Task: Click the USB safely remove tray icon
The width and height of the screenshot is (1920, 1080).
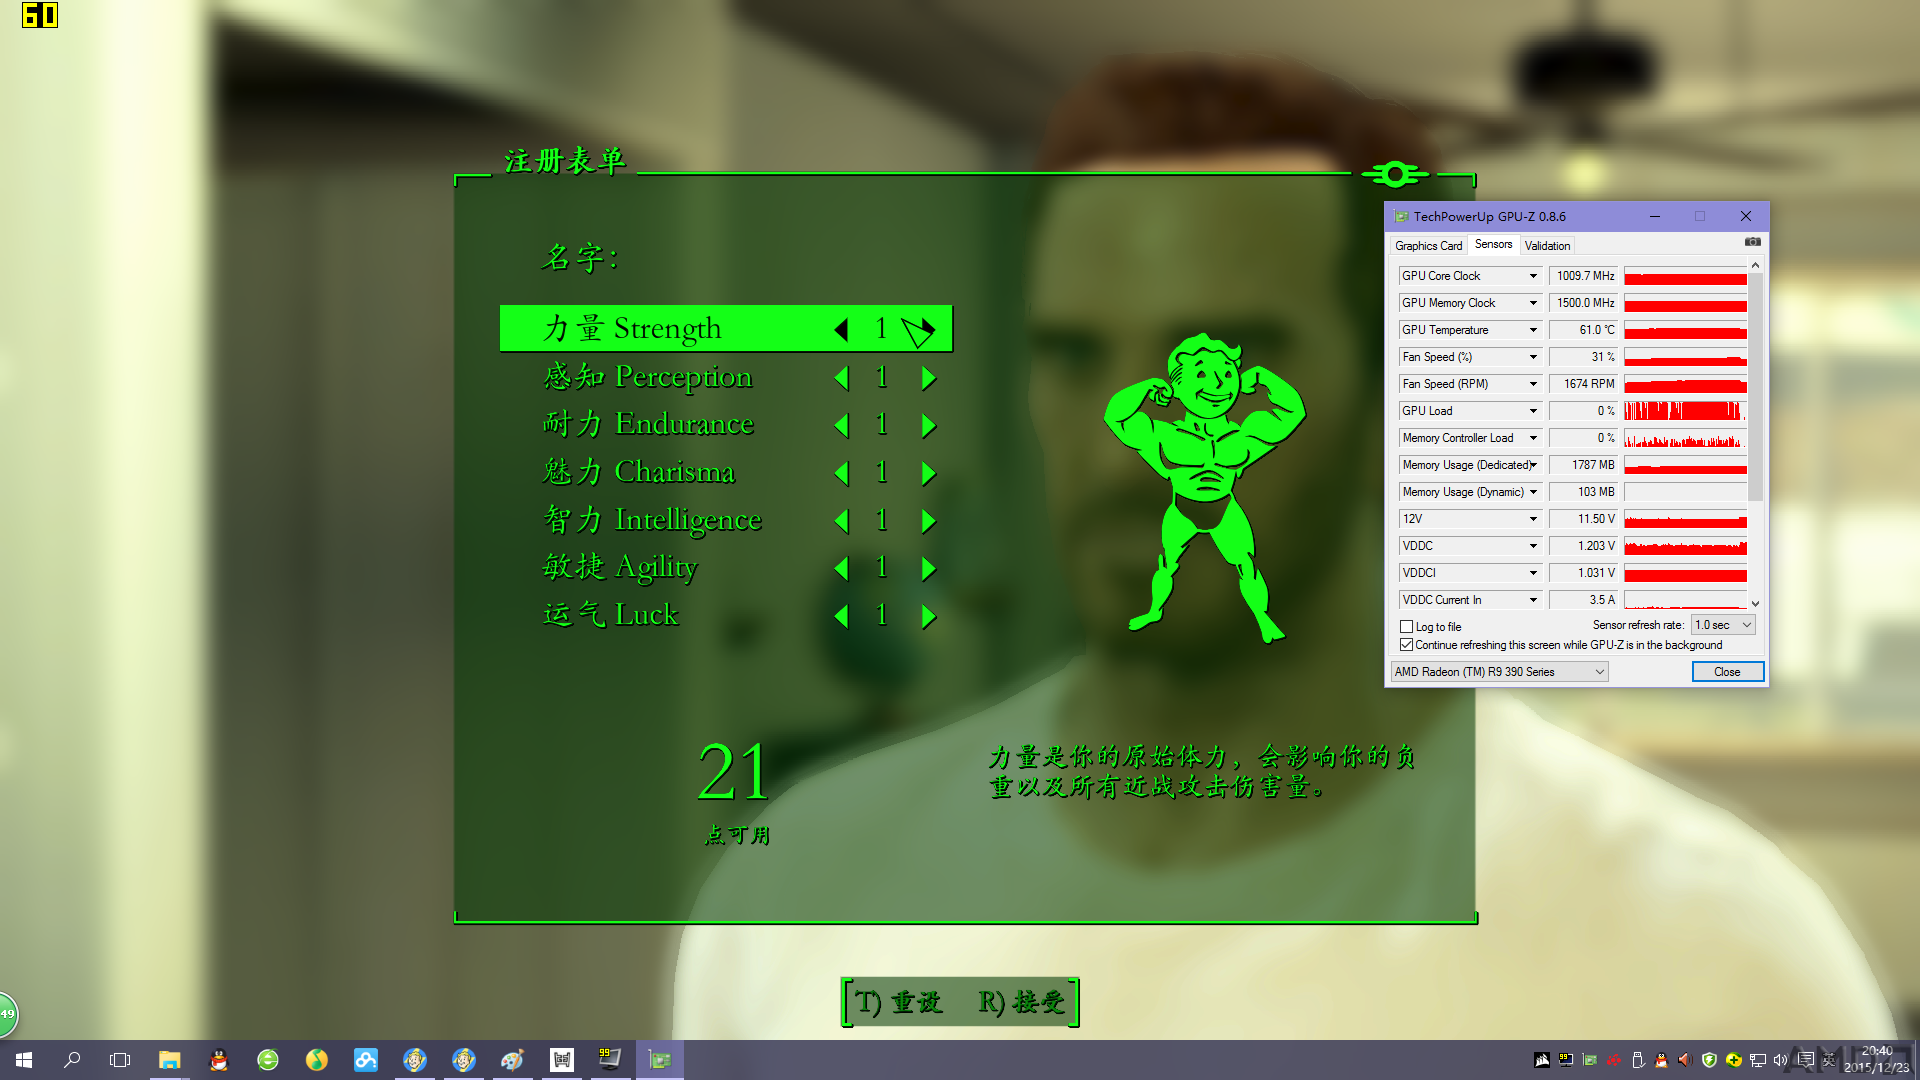Action: point(1637,1060)
